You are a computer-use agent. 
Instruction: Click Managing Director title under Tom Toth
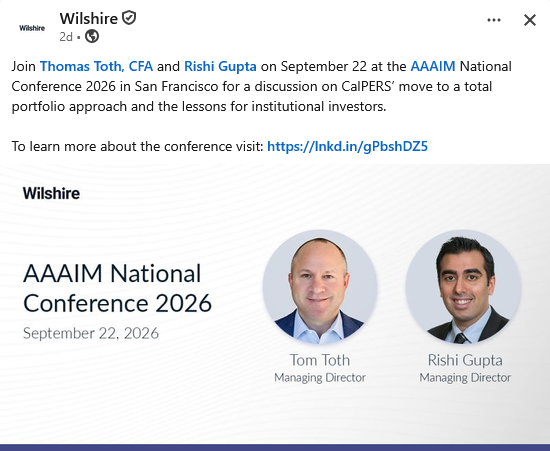320,378
